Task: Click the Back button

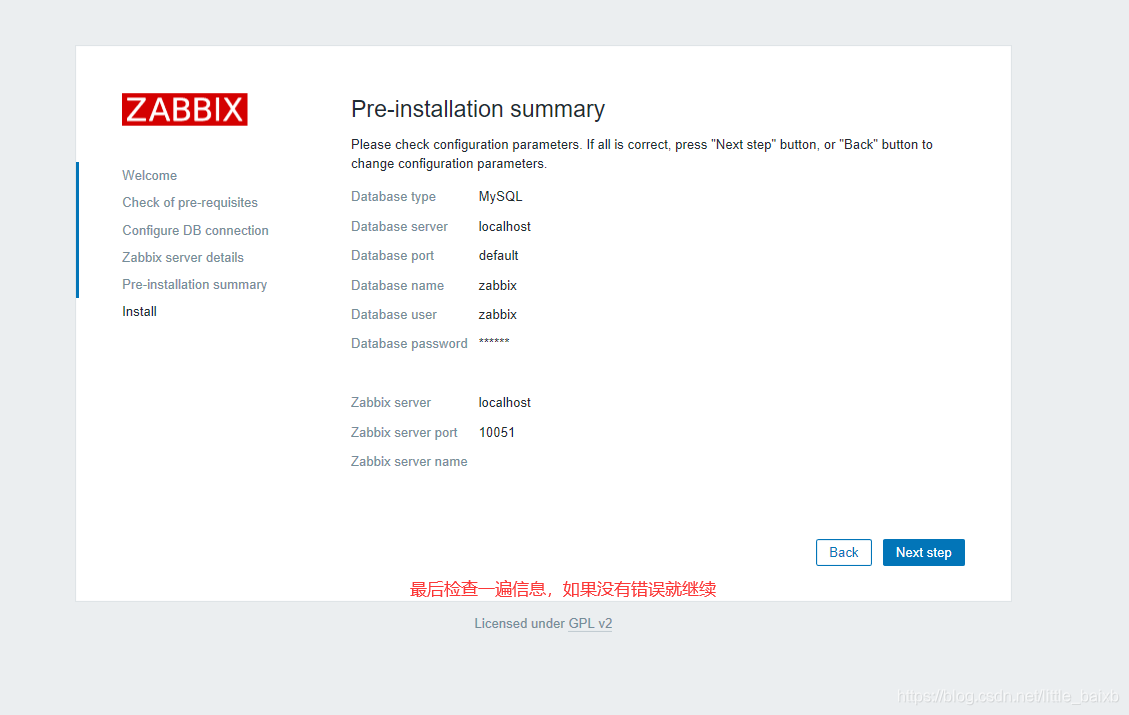Action: coord(843,552)
